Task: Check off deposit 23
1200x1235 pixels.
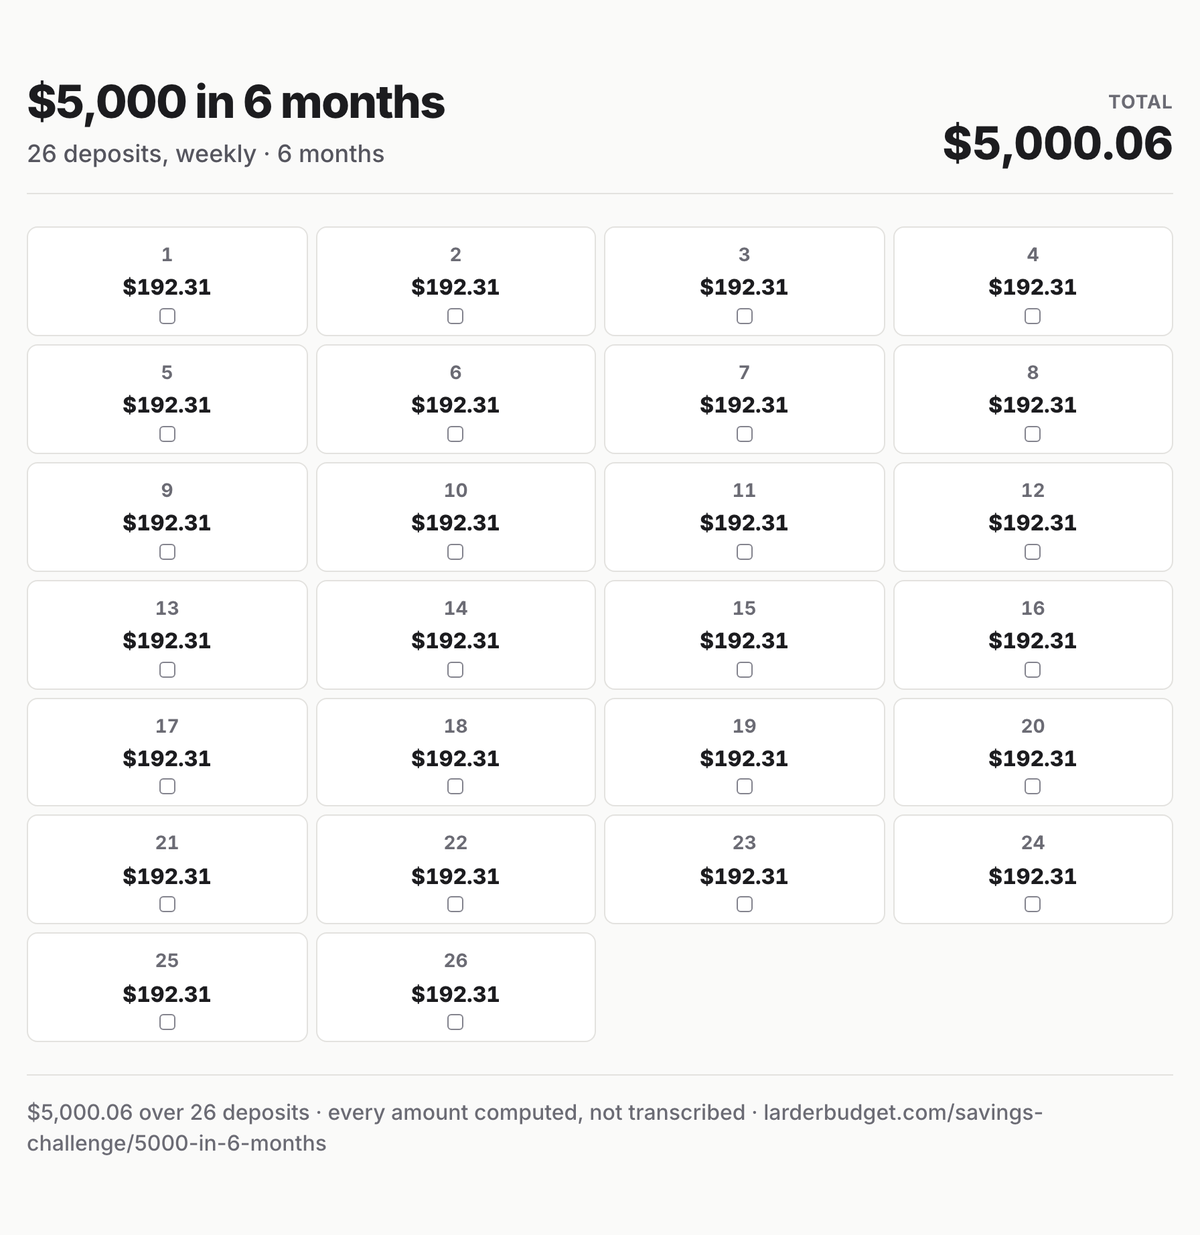Action: [x=744, y=904]
